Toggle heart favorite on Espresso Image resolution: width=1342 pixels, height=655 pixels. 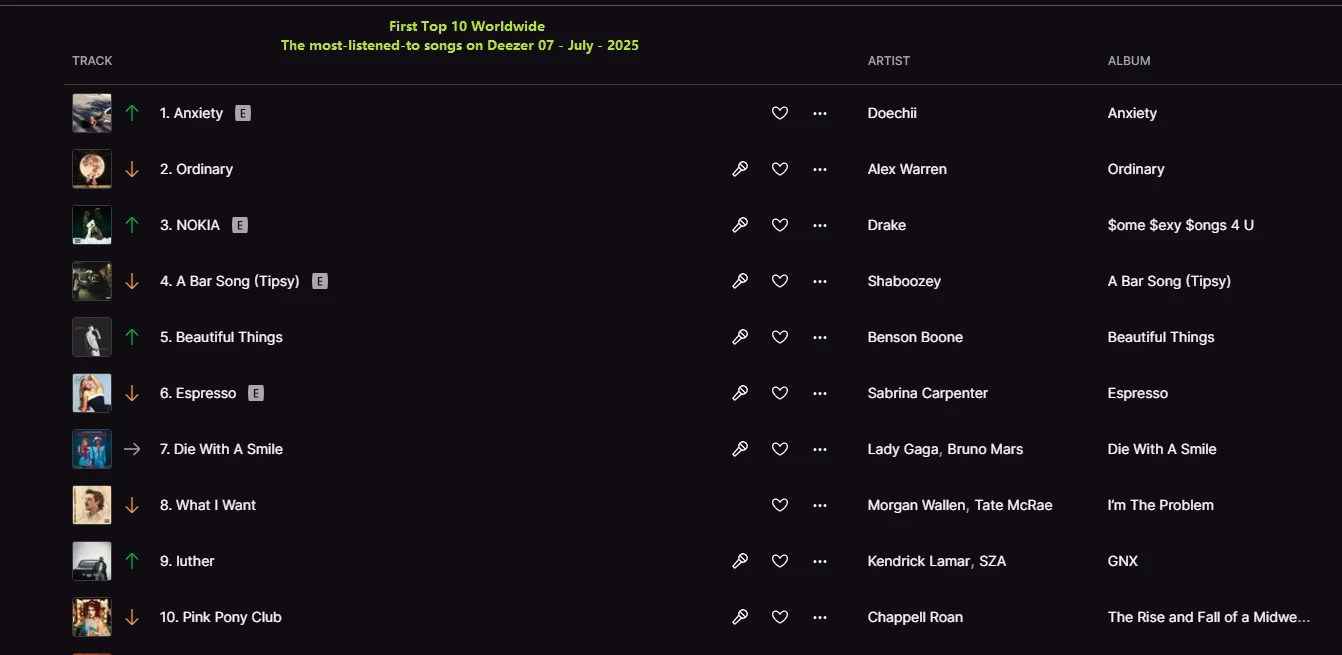[780, 393]
